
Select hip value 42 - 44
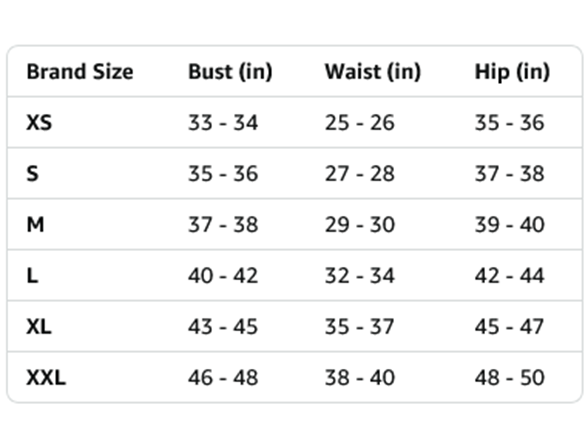[x=510, y=276]
